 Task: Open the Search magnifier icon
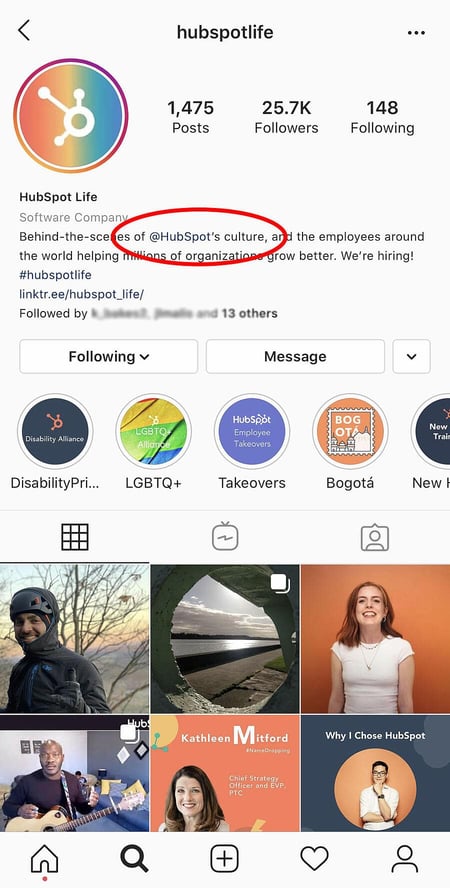(134, 859)
